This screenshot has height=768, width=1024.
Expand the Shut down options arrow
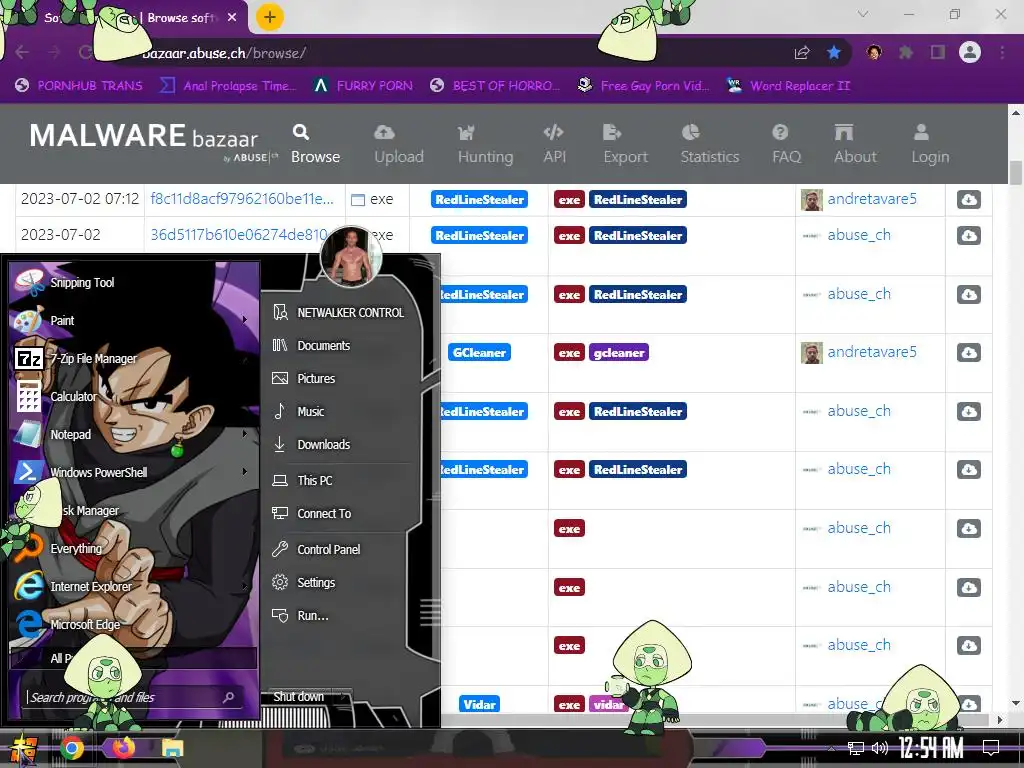tap(344, 697)
